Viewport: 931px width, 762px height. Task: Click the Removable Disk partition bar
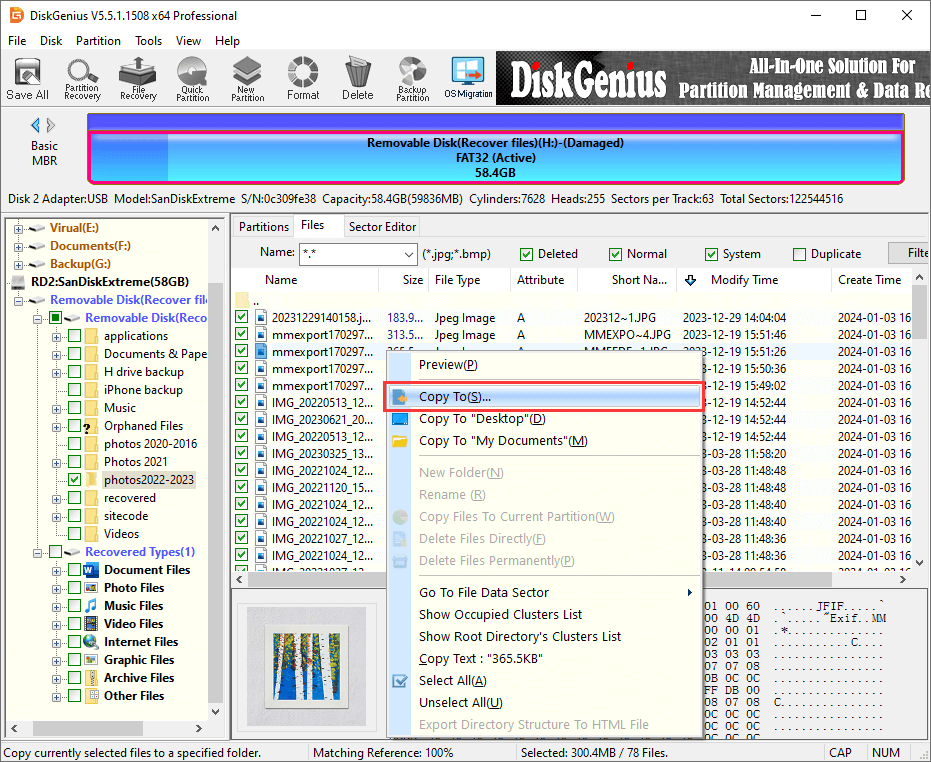pos(496,157)
